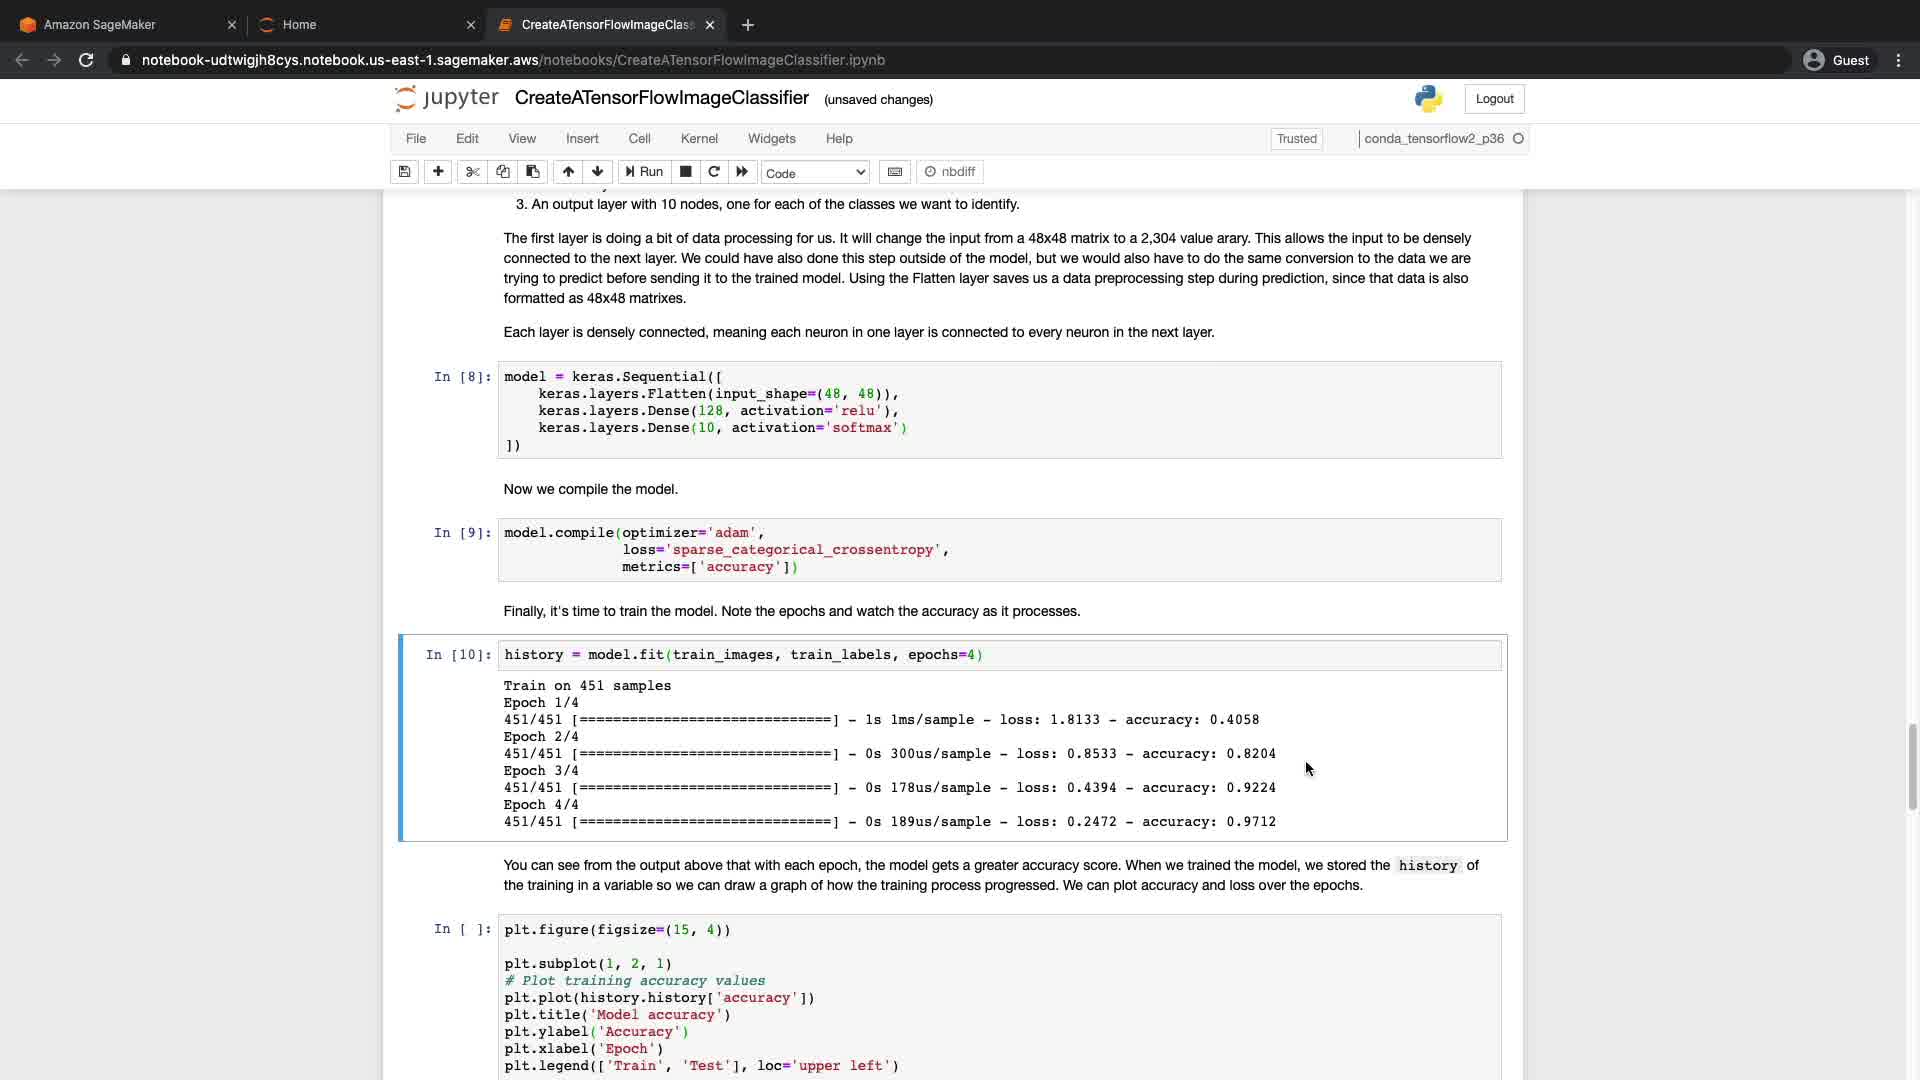Move selected cell down arrow
The height and width of the screenshot is (1080, 1920).
tap(598, 172)
